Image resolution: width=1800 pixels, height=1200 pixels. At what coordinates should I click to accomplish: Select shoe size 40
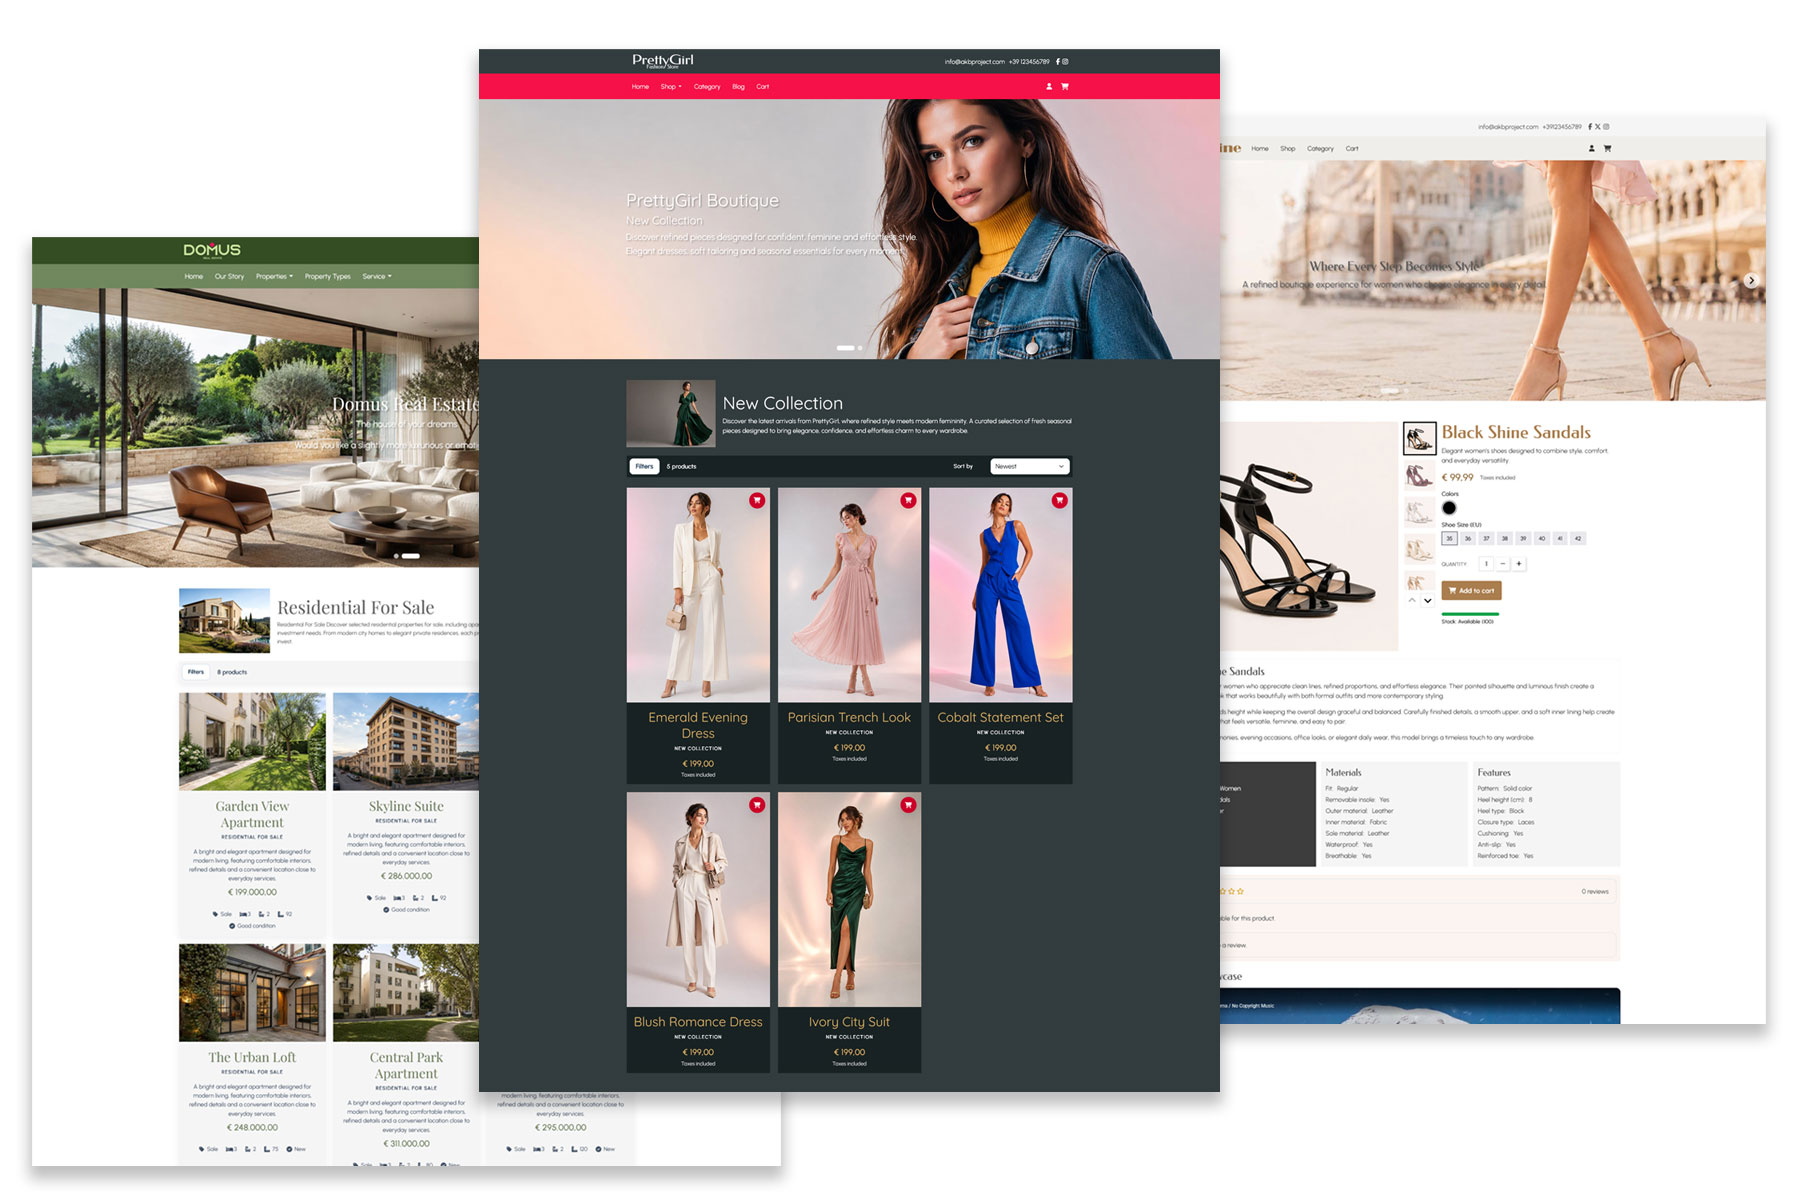pyautogui.click(x=1542, y=538)
